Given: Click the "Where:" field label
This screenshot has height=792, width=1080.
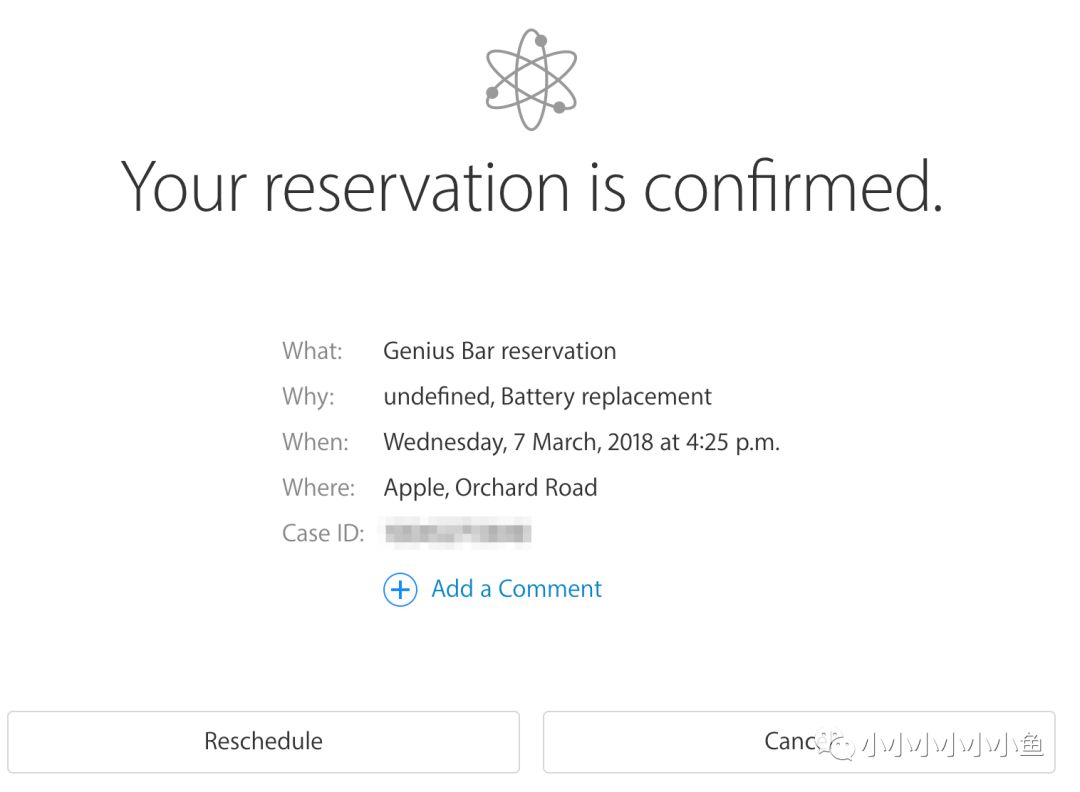Looking at the screenshot, I should [x=318, y=488].
